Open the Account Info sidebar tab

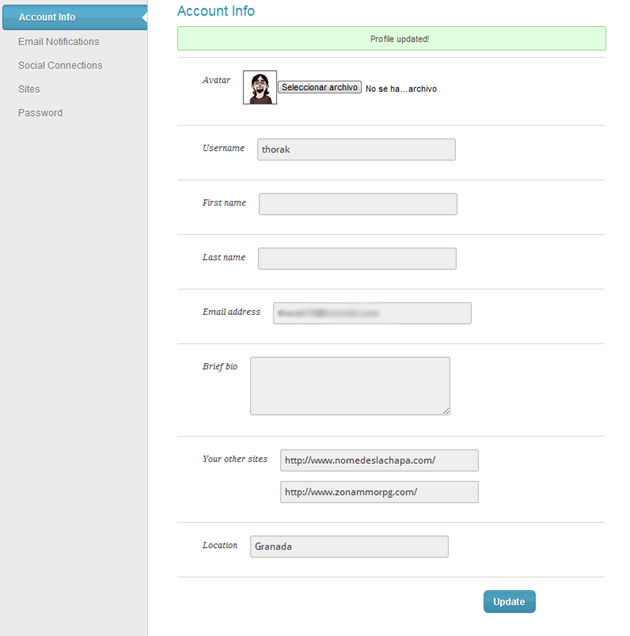coord(47,17)
